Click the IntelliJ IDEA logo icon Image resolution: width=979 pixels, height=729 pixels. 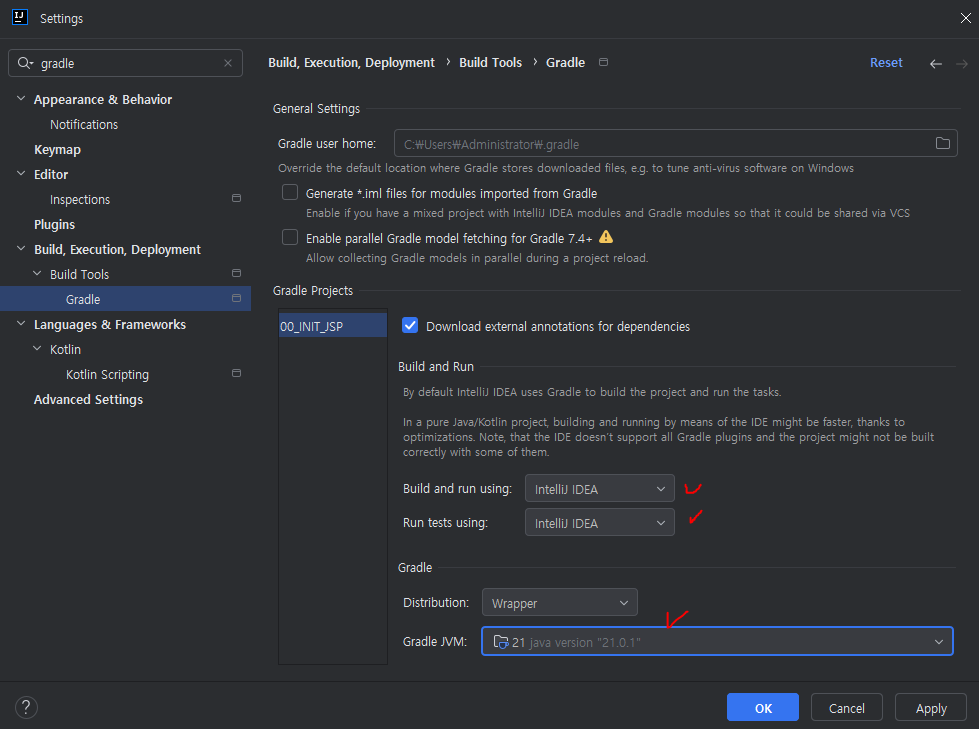(20, 17)
